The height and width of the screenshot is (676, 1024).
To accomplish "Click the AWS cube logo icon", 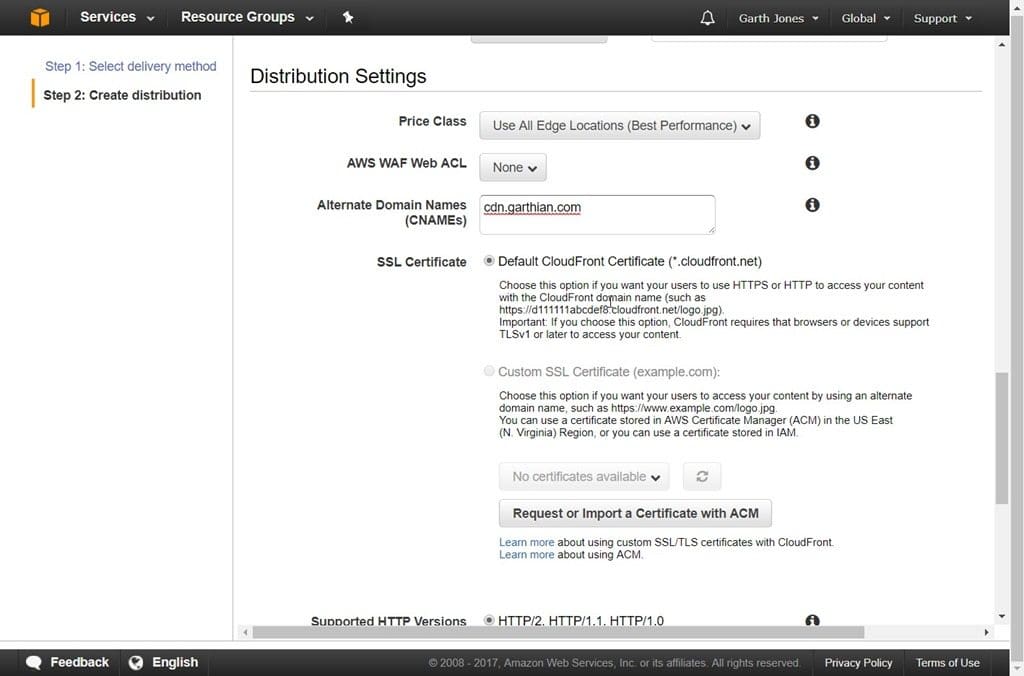I will (40, 17).
